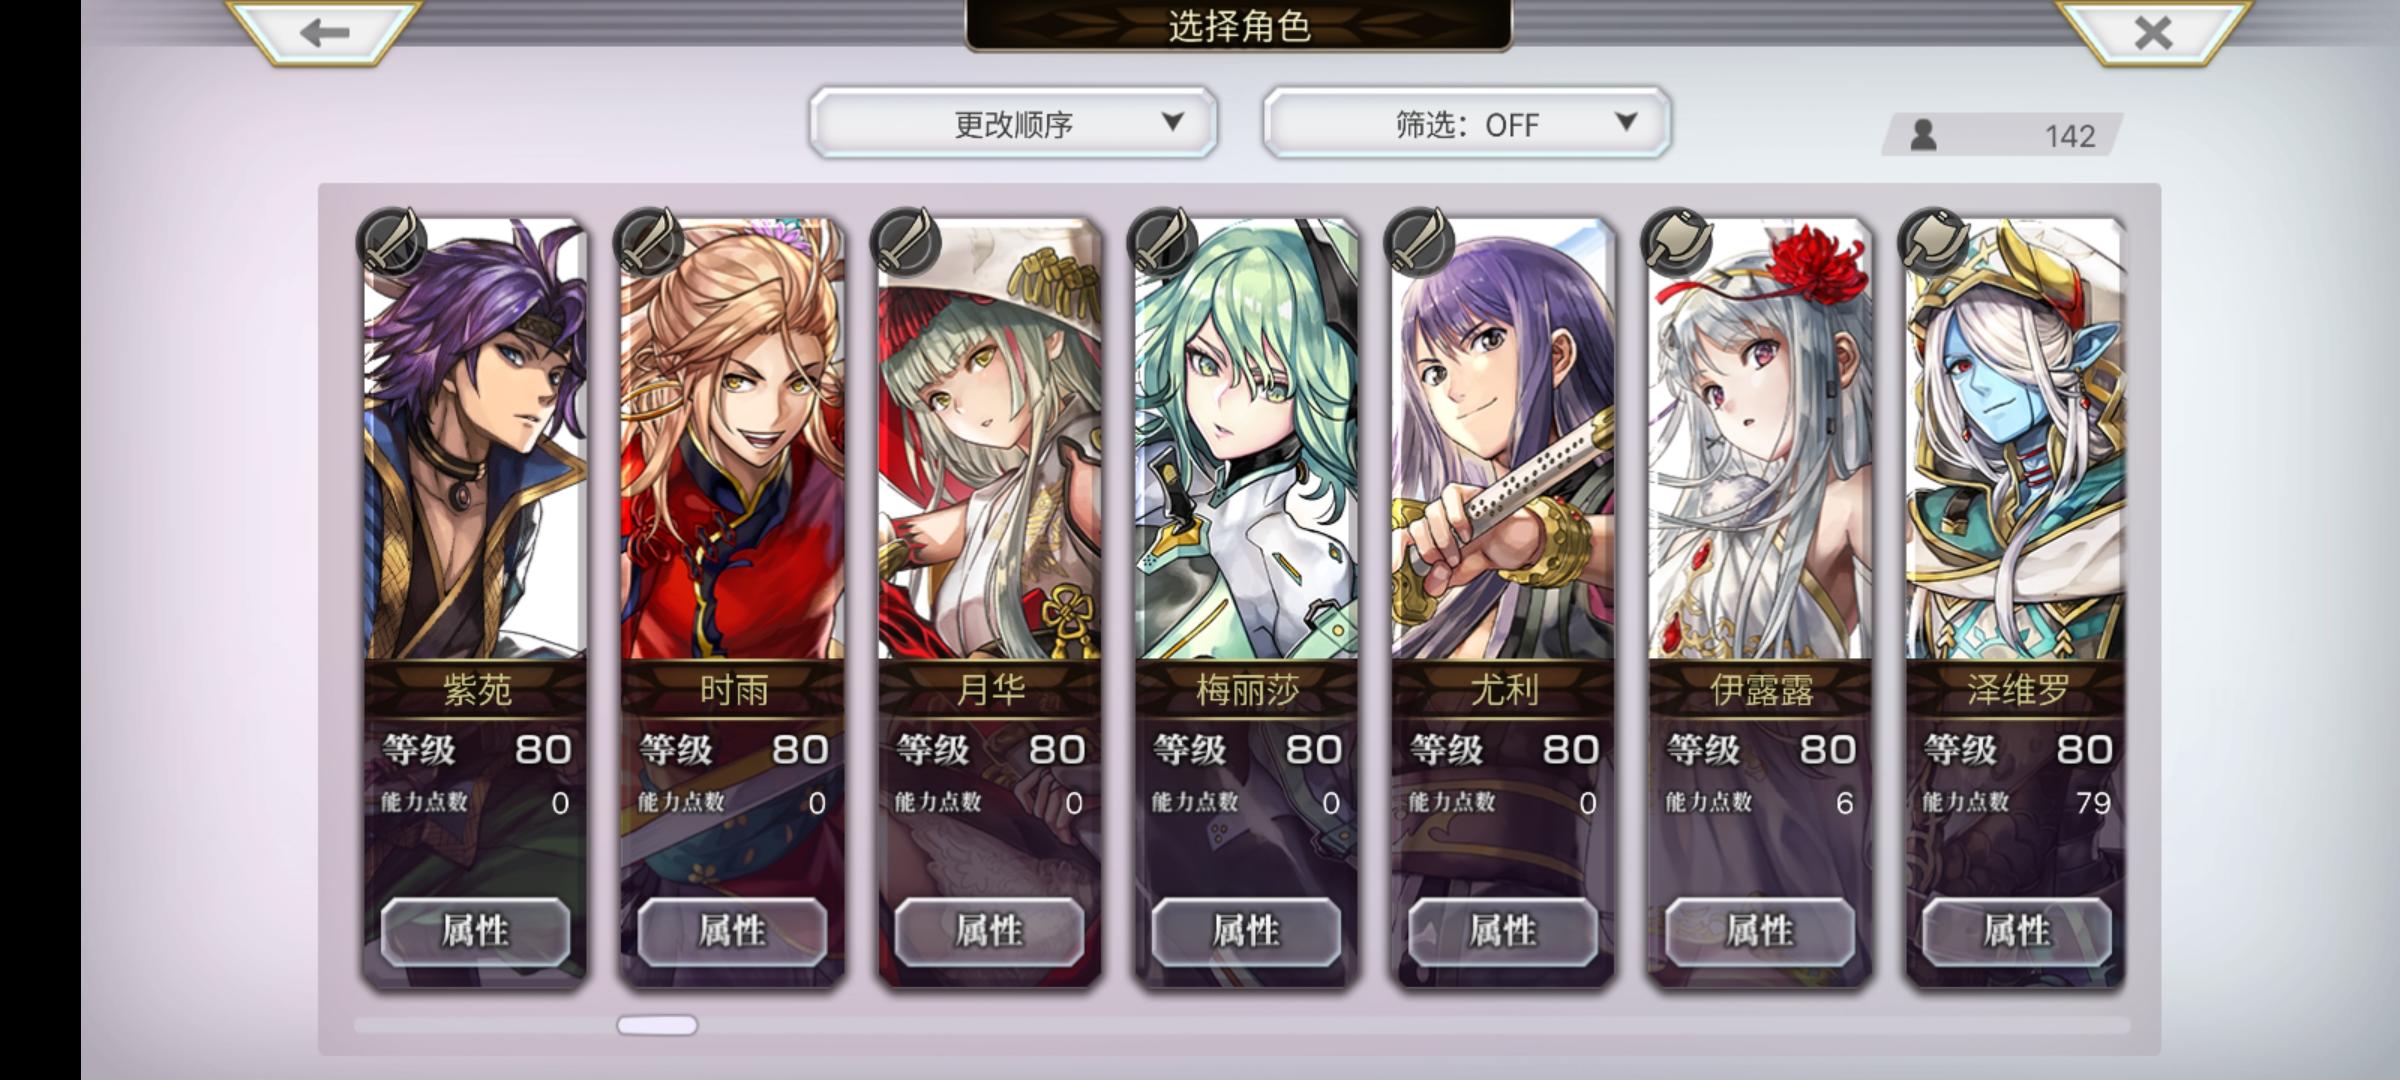Close the character selection screen

2153,32
